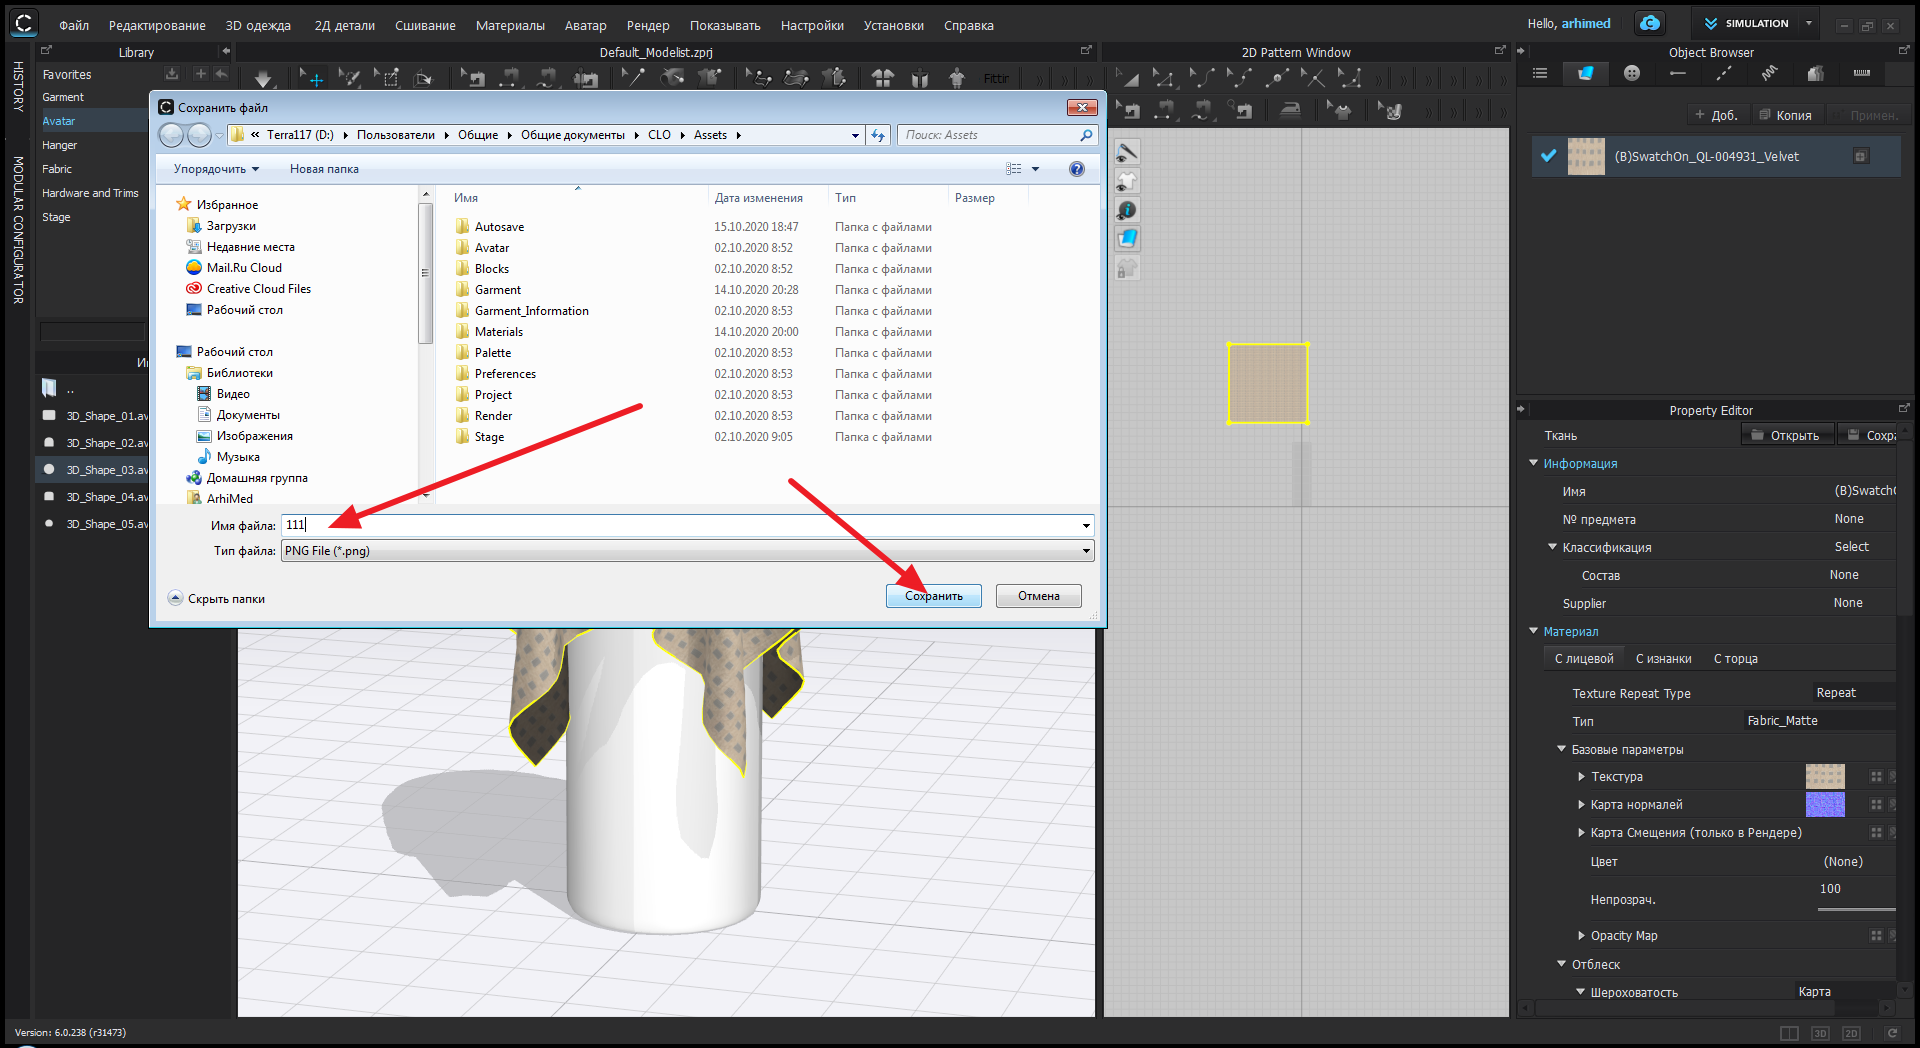Click the zipper-style spring icon in Object Browser

1769,73
